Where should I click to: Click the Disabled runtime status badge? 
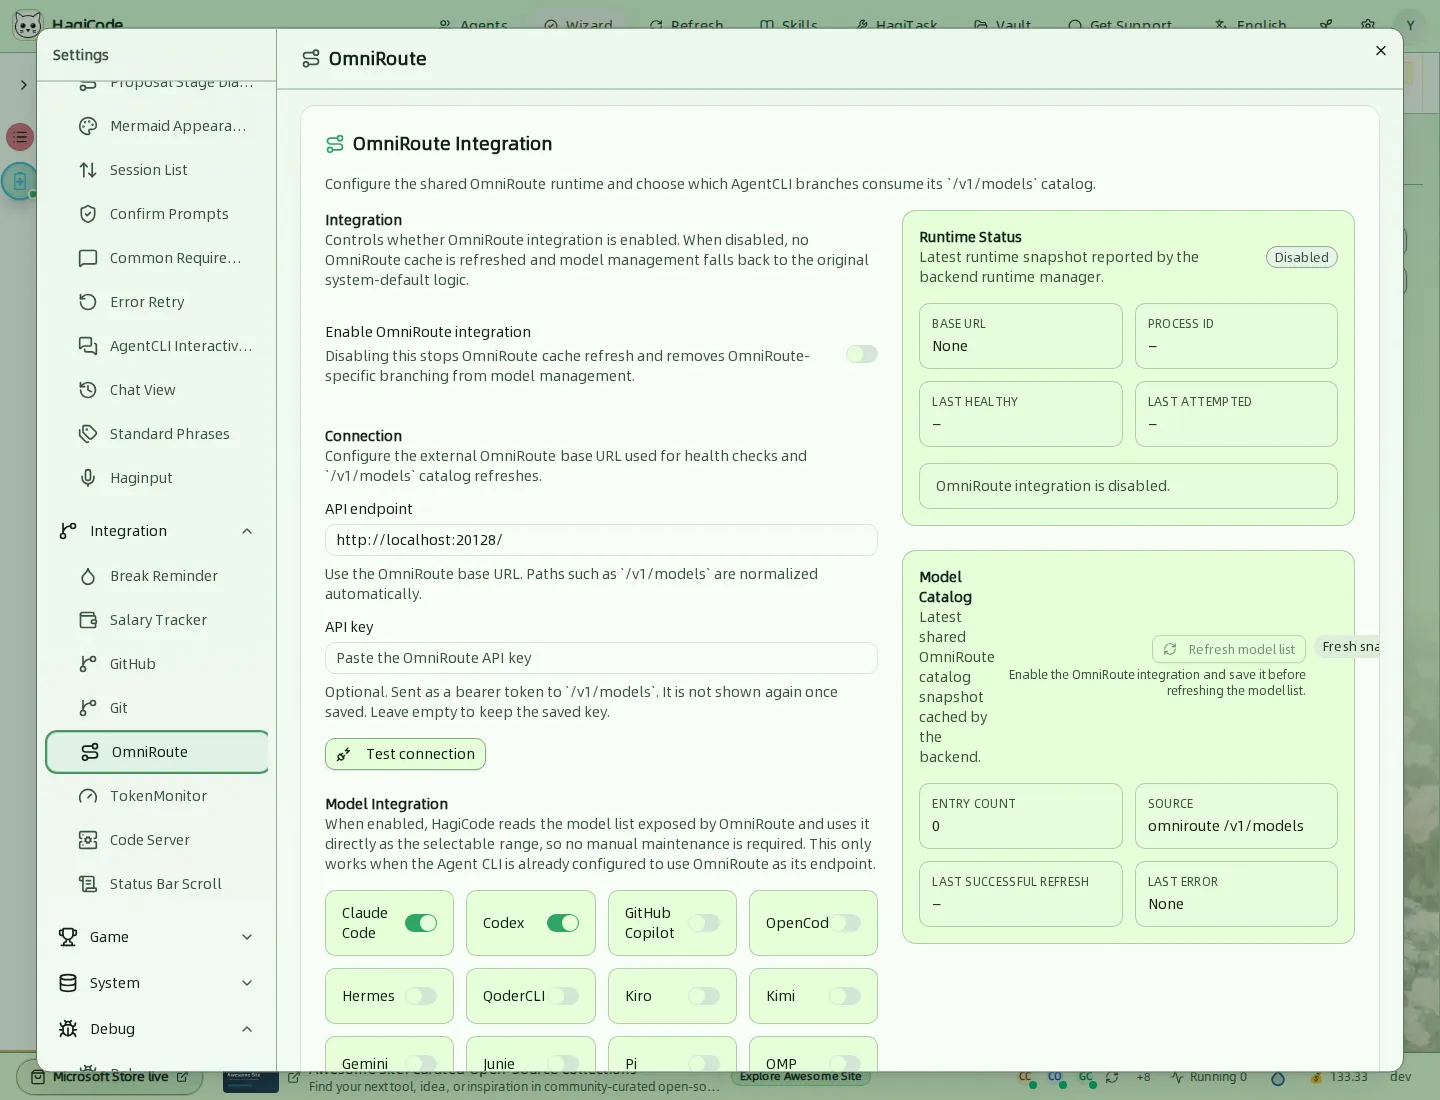click(x=1301, y=257)
